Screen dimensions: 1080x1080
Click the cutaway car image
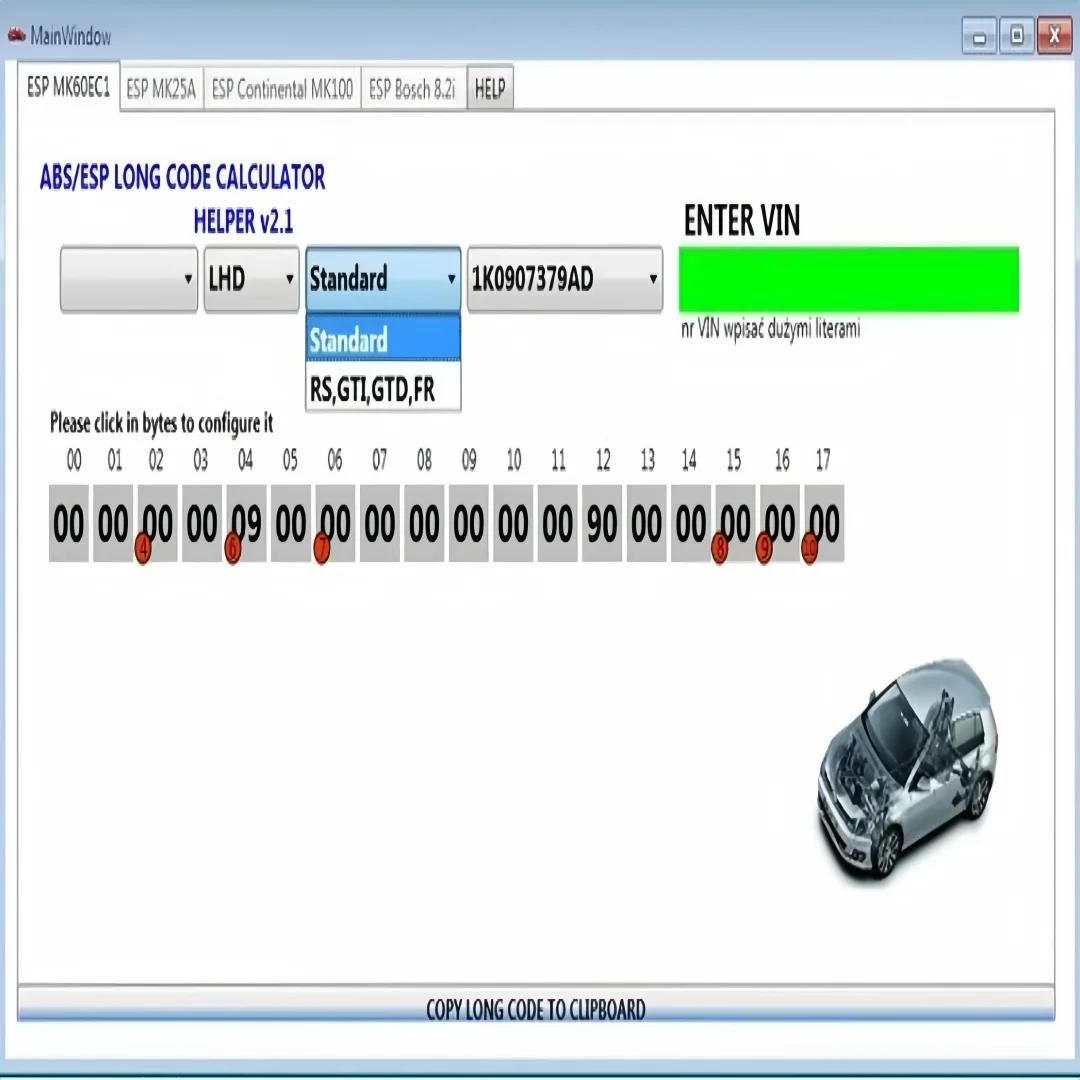[x=908, y=770]
